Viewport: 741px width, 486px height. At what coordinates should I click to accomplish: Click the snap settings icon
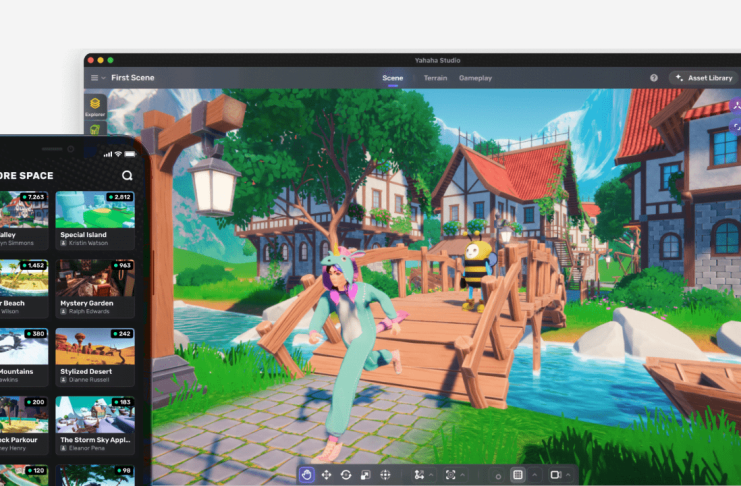(x=419, y=475)
